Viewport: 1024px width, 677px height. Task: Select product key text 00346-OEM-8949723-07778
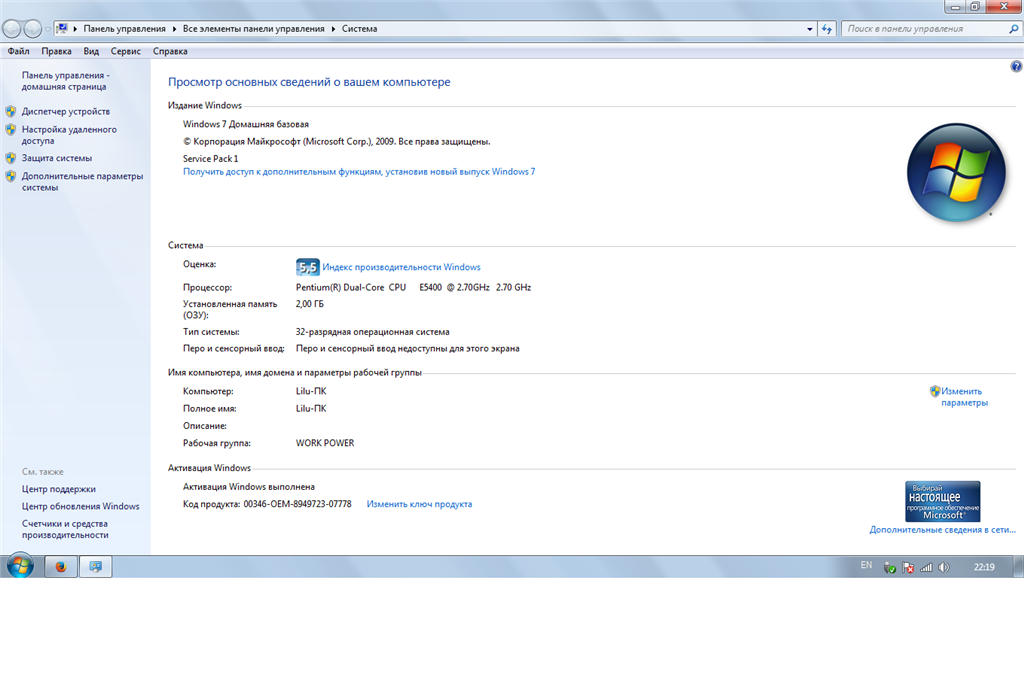pyautogui.click(x=297, y=504)
